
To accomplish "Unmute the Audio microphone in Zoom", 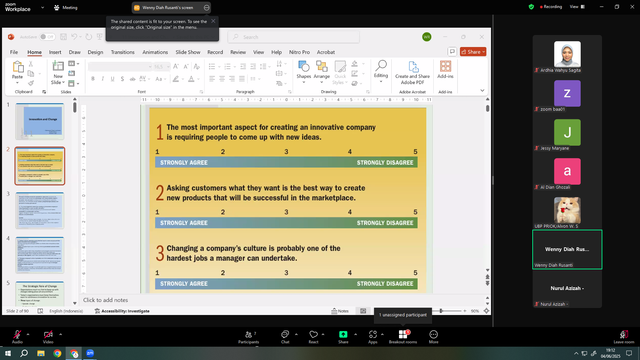I will point(17,337).
